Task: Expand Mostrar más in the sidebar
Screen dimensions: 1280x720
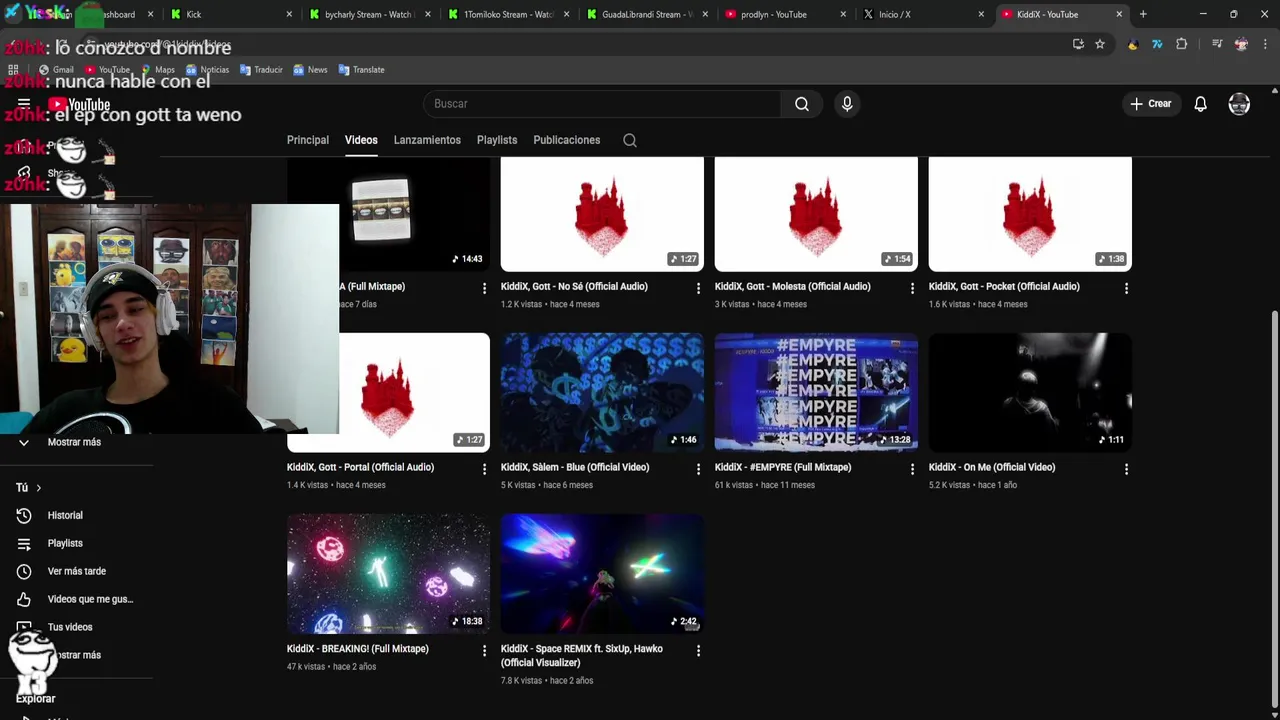Action: [x=76, y=442]
